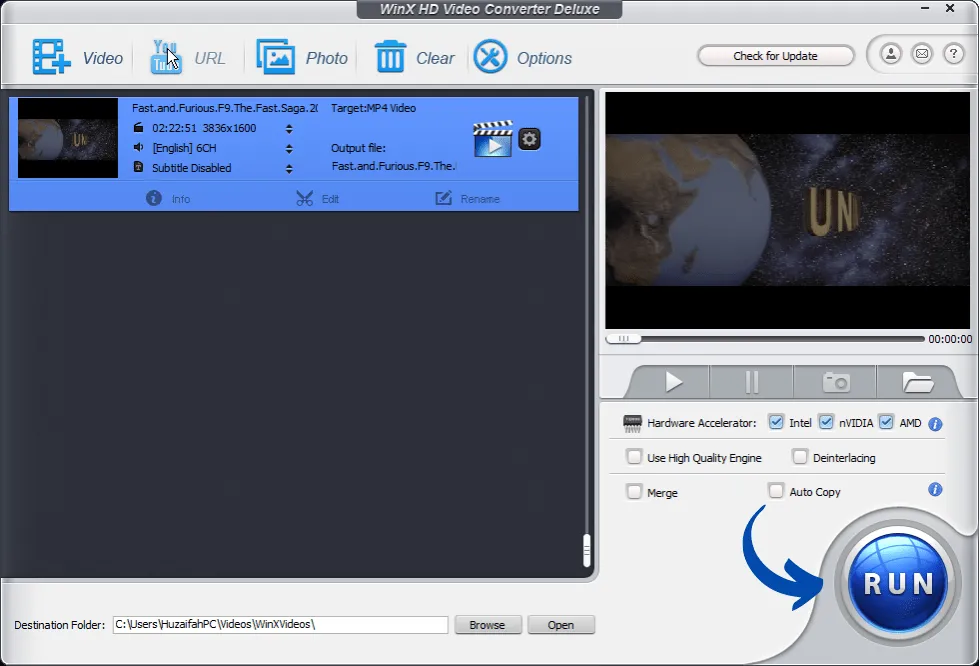Open the YouTube URL downloader
The width and height of the screenshot is (980, 666).
pos(165,57)
